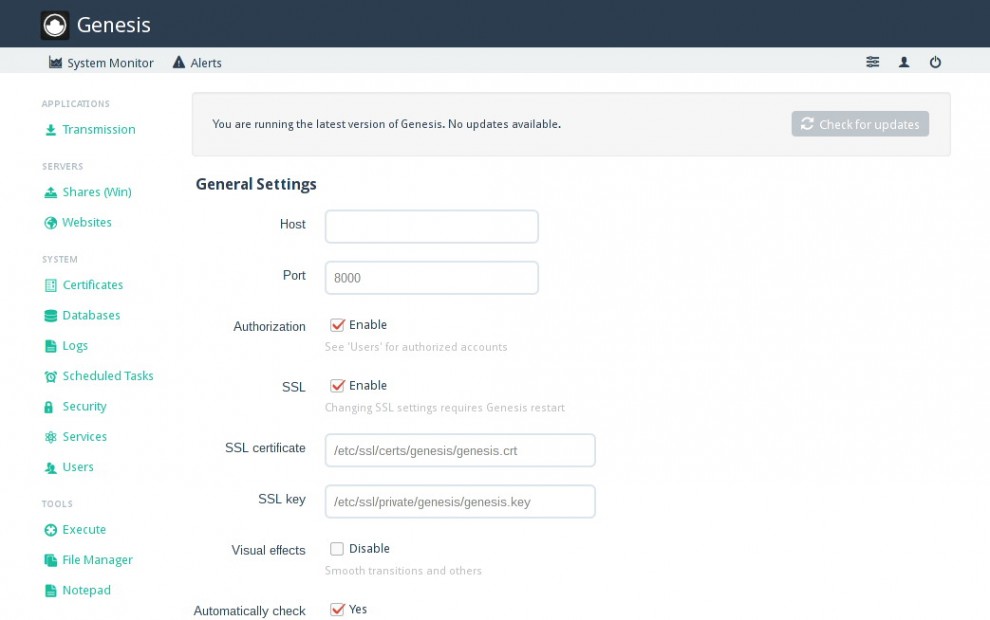Click the Notepad icon
The height and width of the screenshot is (620, 990).
tap(51, 591)
